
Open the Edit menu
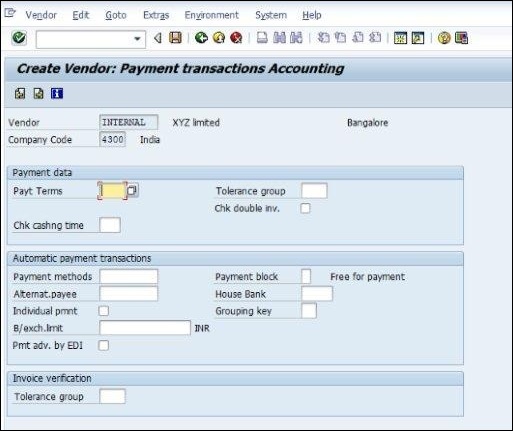tap(81, 15)
